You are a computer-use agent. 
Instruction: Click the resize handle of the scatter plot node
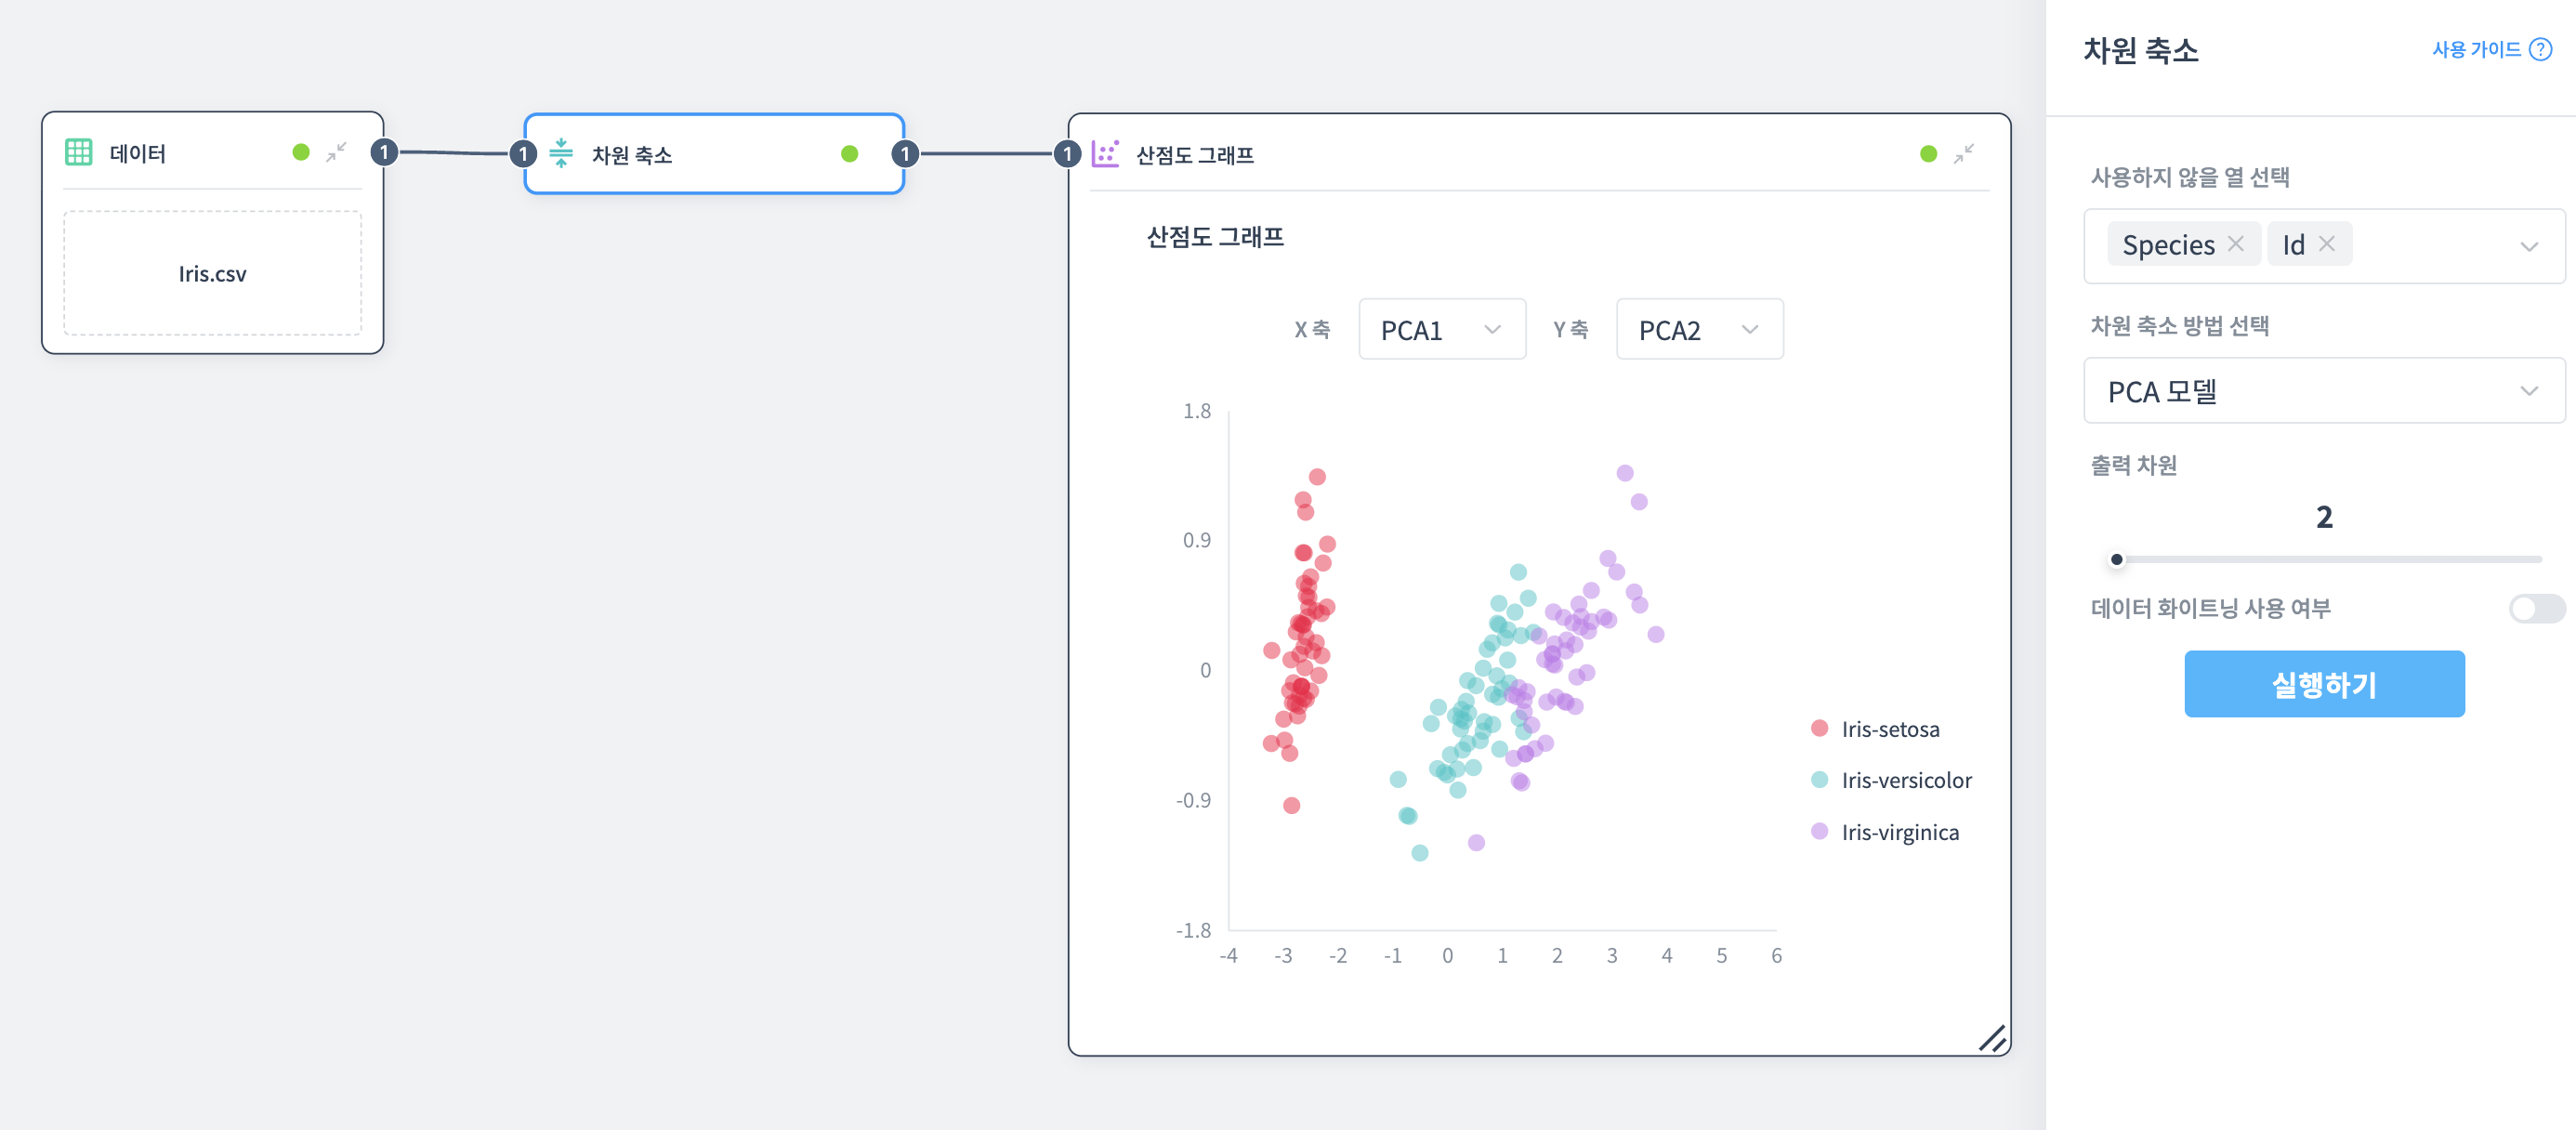point(1991,1039)
